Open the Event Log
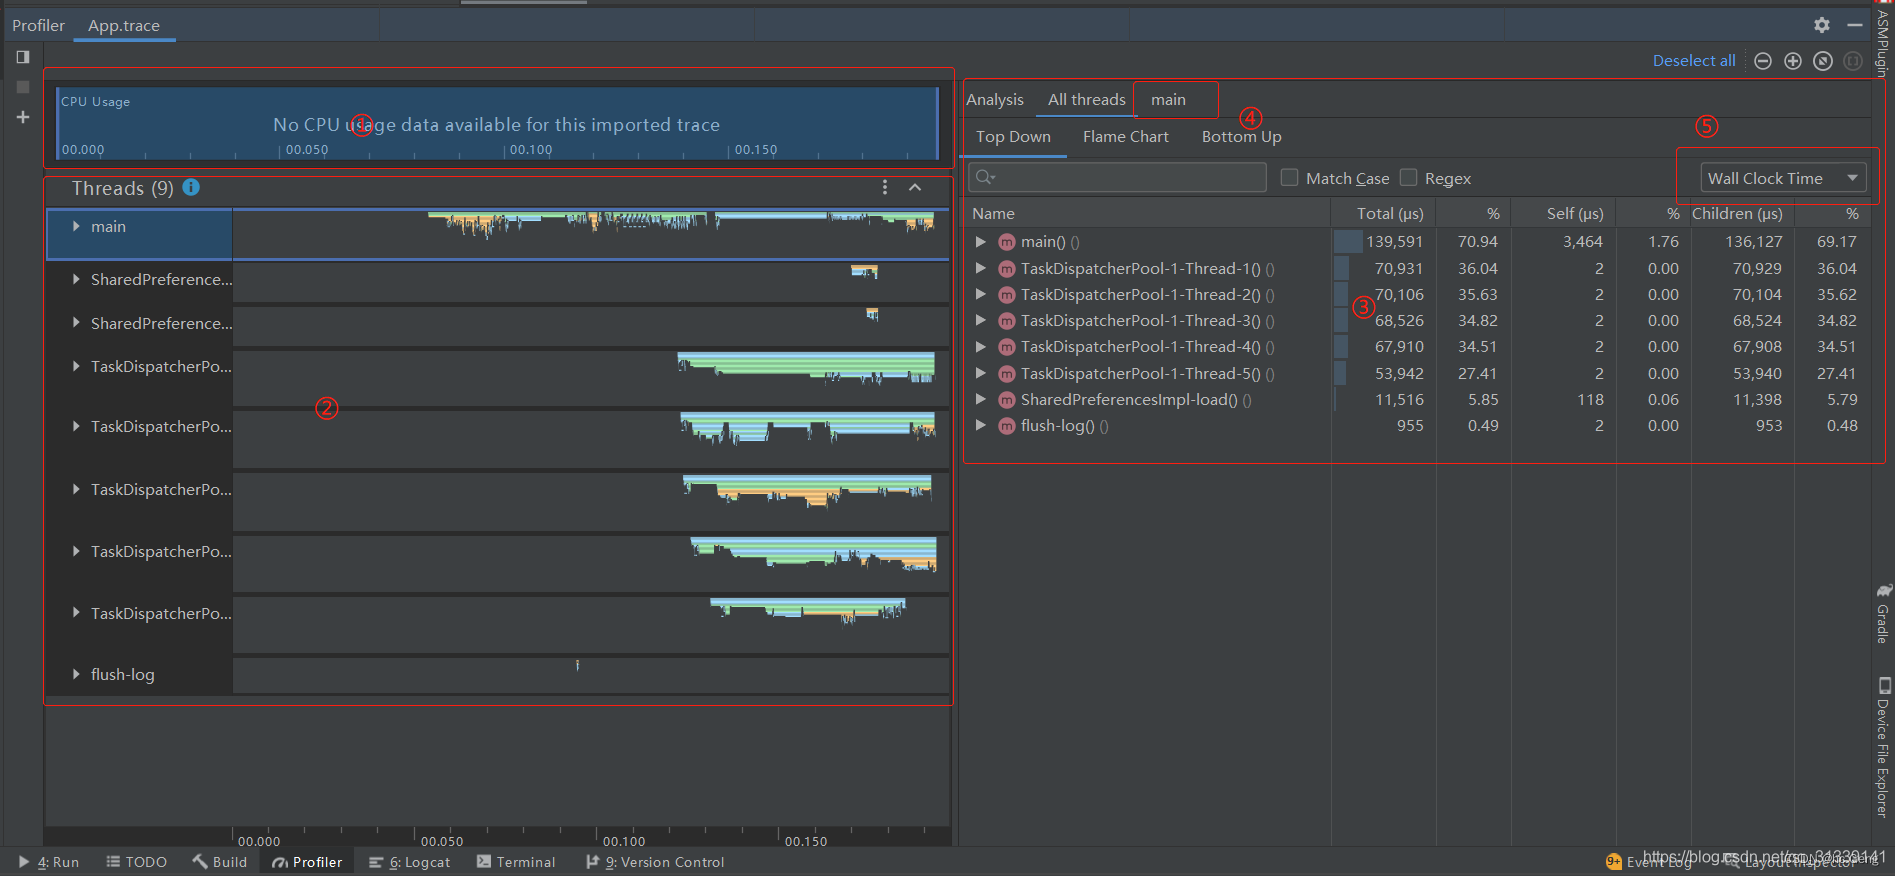This screenshot has width=1895, height=876. pos(1648,862)
